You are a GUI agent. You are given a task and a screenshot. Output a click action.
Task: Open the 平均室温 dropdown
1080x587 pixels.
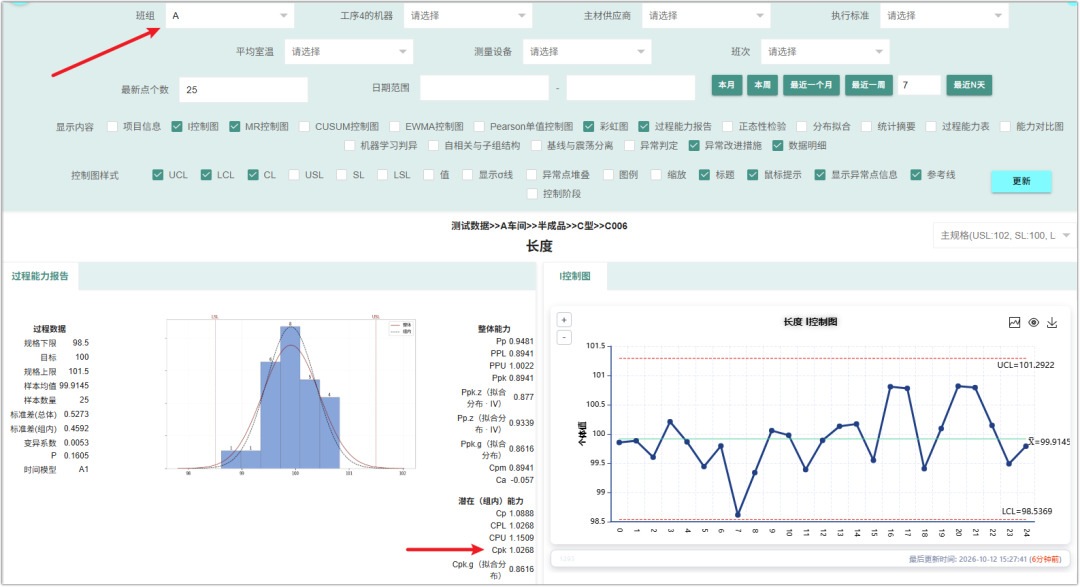pyautogui.click(x=349, y=52)
